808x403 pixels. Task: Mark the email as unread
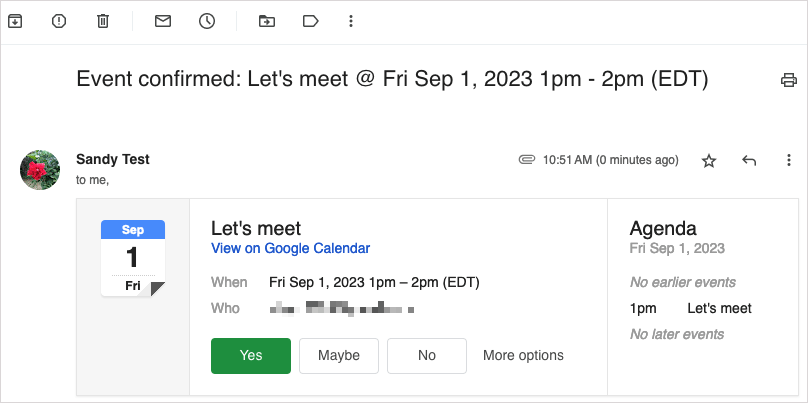tap(163, 21)
